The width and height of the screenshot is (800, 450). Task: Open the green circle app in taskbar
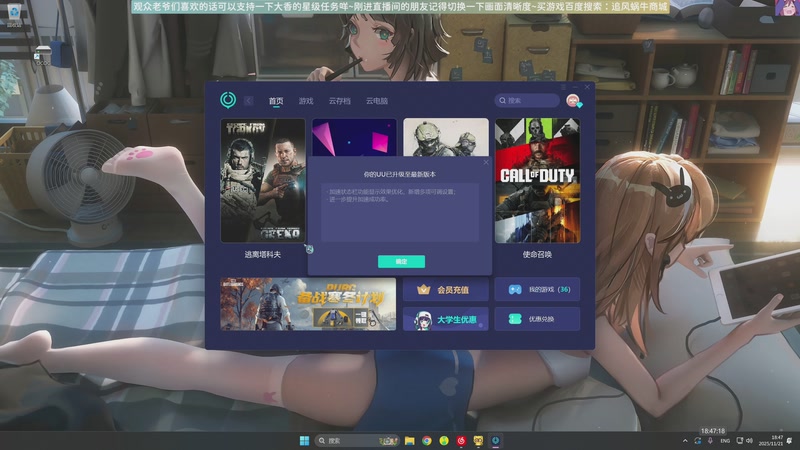[444, 441]
